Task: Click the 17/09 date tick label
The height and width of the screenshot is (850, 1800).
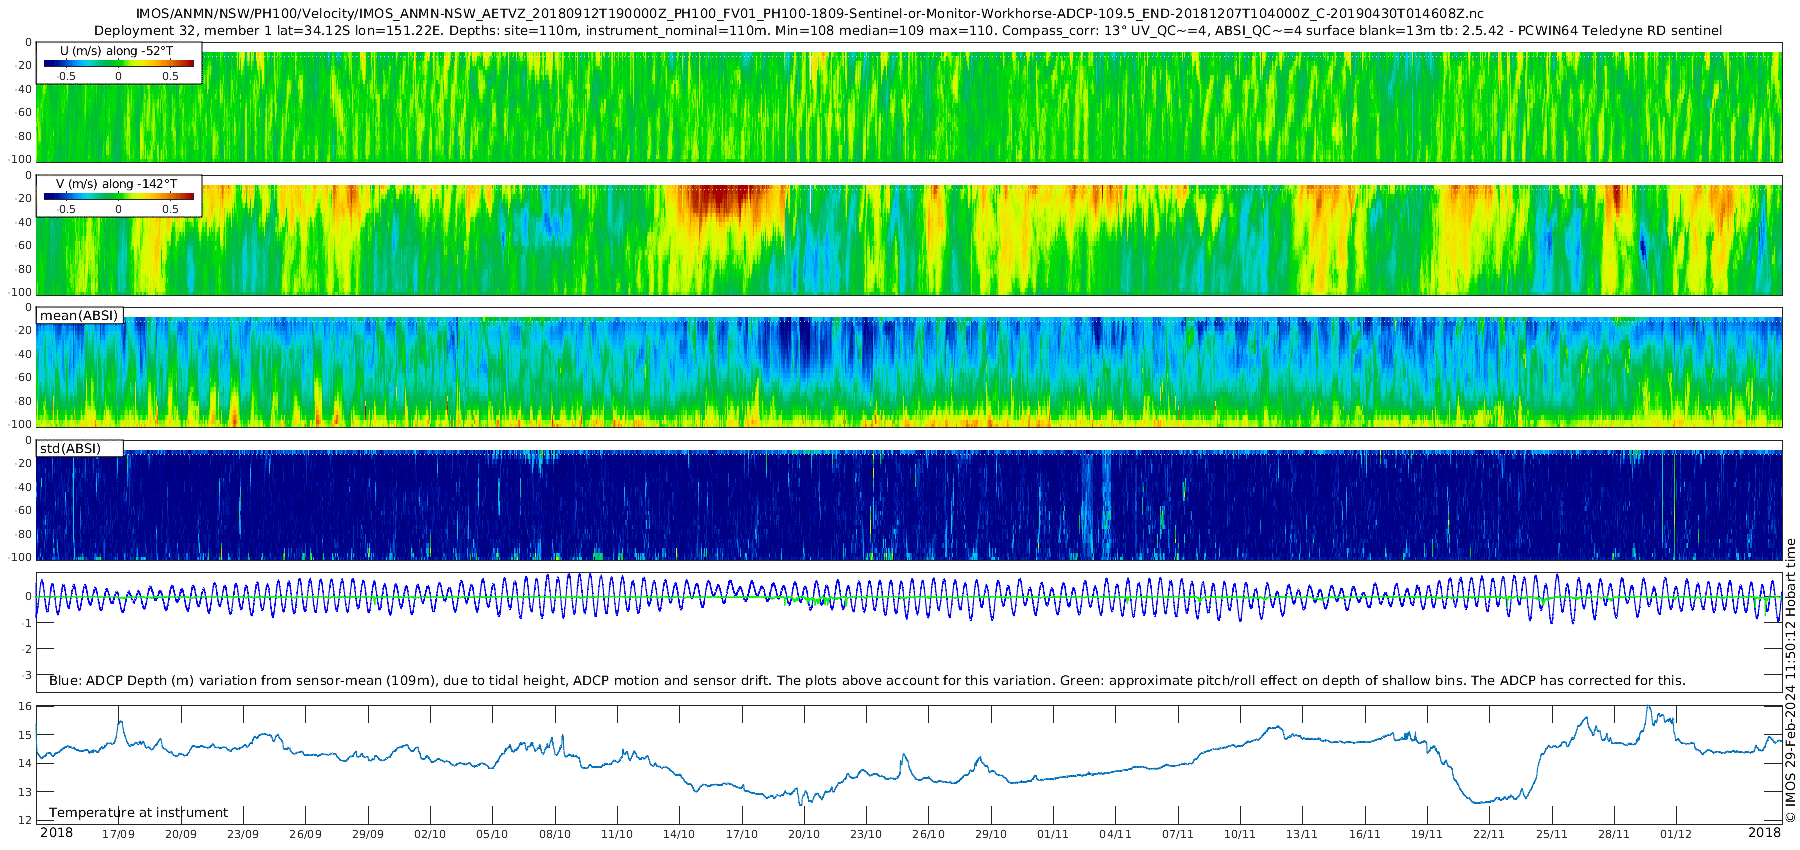Action: pos(118,834)
